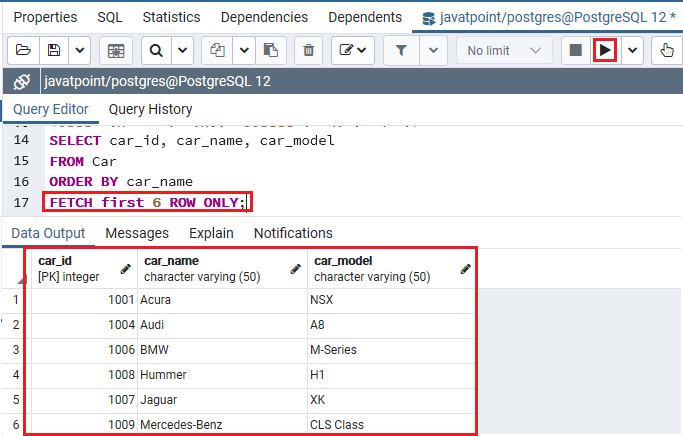Open the Messages tab
Viewport: 683px width, 436px height.
(137, 233)
